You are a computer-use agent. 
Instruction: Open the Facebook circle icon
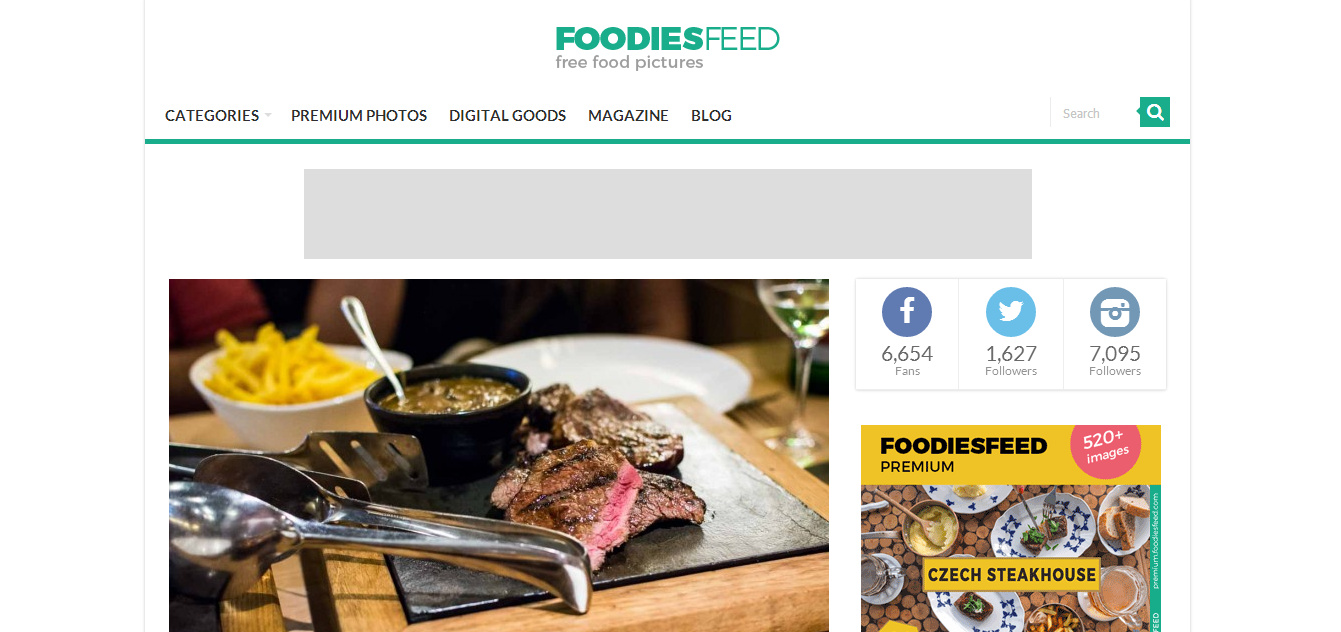point(907,312)
